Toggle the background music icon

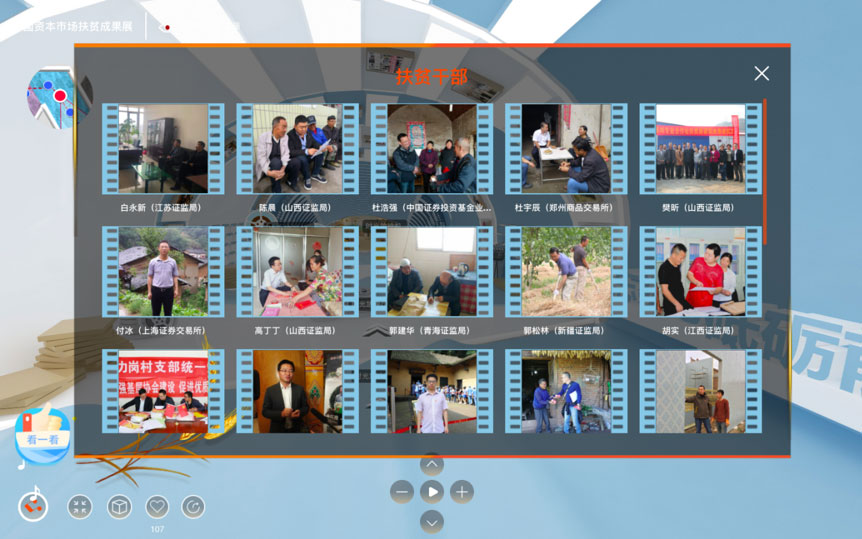(x=33, y=506)
